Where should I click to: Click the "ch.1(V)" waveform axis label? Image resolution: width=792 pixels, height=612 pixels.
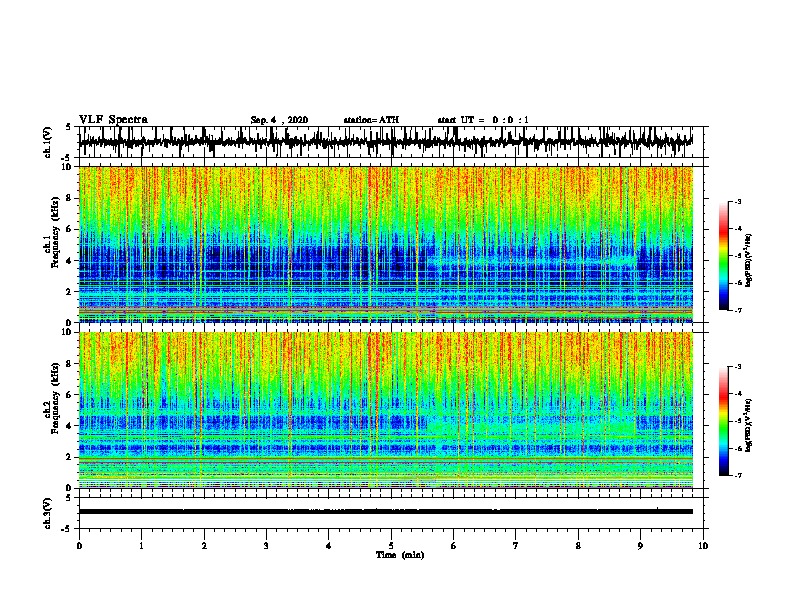48,142
